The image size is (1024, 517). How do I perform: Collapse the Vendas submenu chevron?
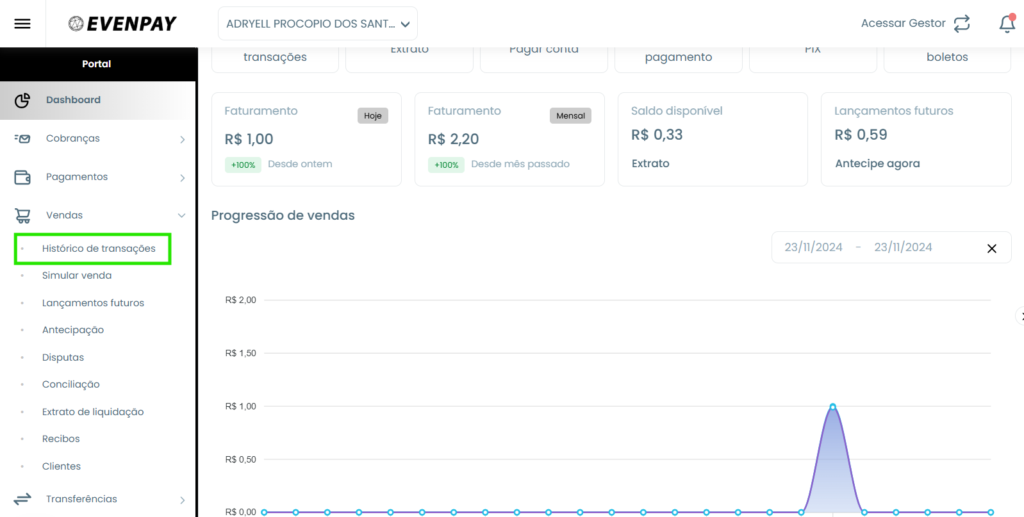(182, 215)
